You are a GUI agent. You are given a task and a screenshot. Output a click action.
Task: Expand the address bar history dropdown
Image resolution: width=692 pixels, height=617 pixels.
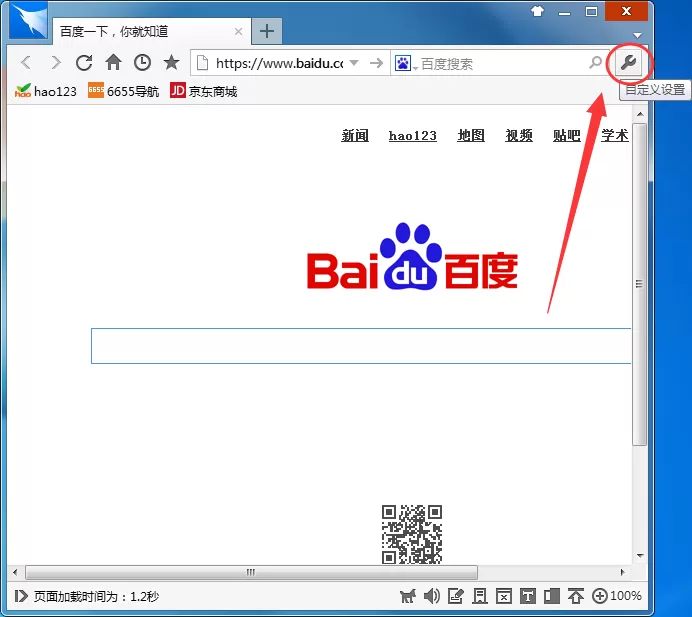coord(354,63)
